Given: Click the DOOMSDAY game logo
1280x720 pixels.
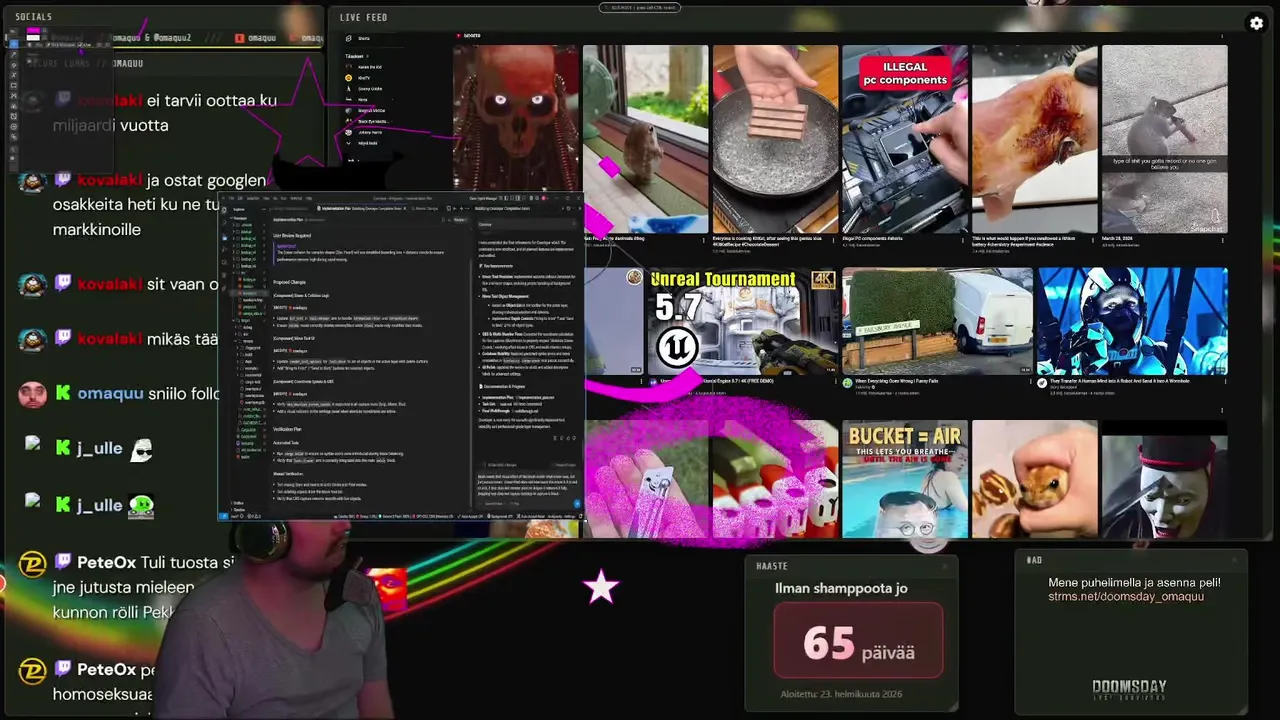Looking at the screenshot, I should [1128, 689].
